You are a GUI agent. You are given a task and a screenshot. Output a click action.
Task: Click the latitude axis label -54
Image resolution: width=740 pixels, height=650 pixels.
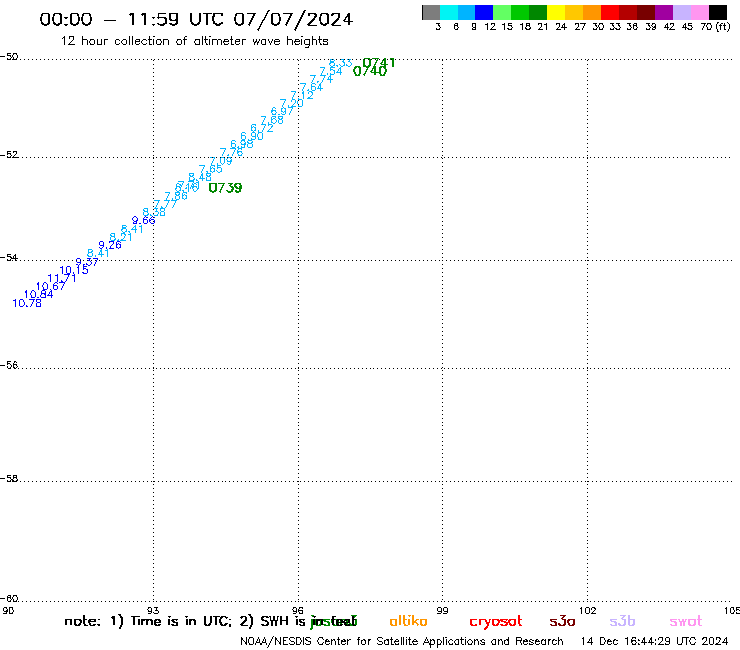tap(9, 258)
